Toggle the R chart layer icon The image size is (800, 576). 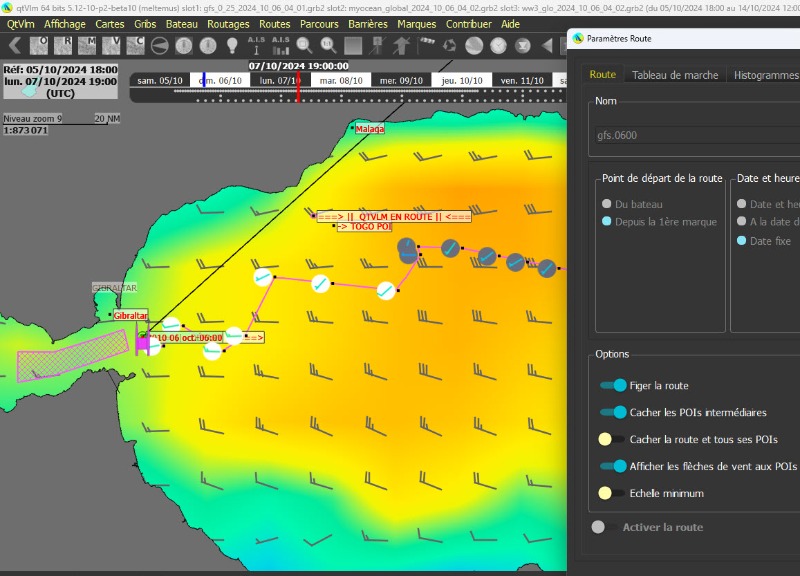pos(63,46)
